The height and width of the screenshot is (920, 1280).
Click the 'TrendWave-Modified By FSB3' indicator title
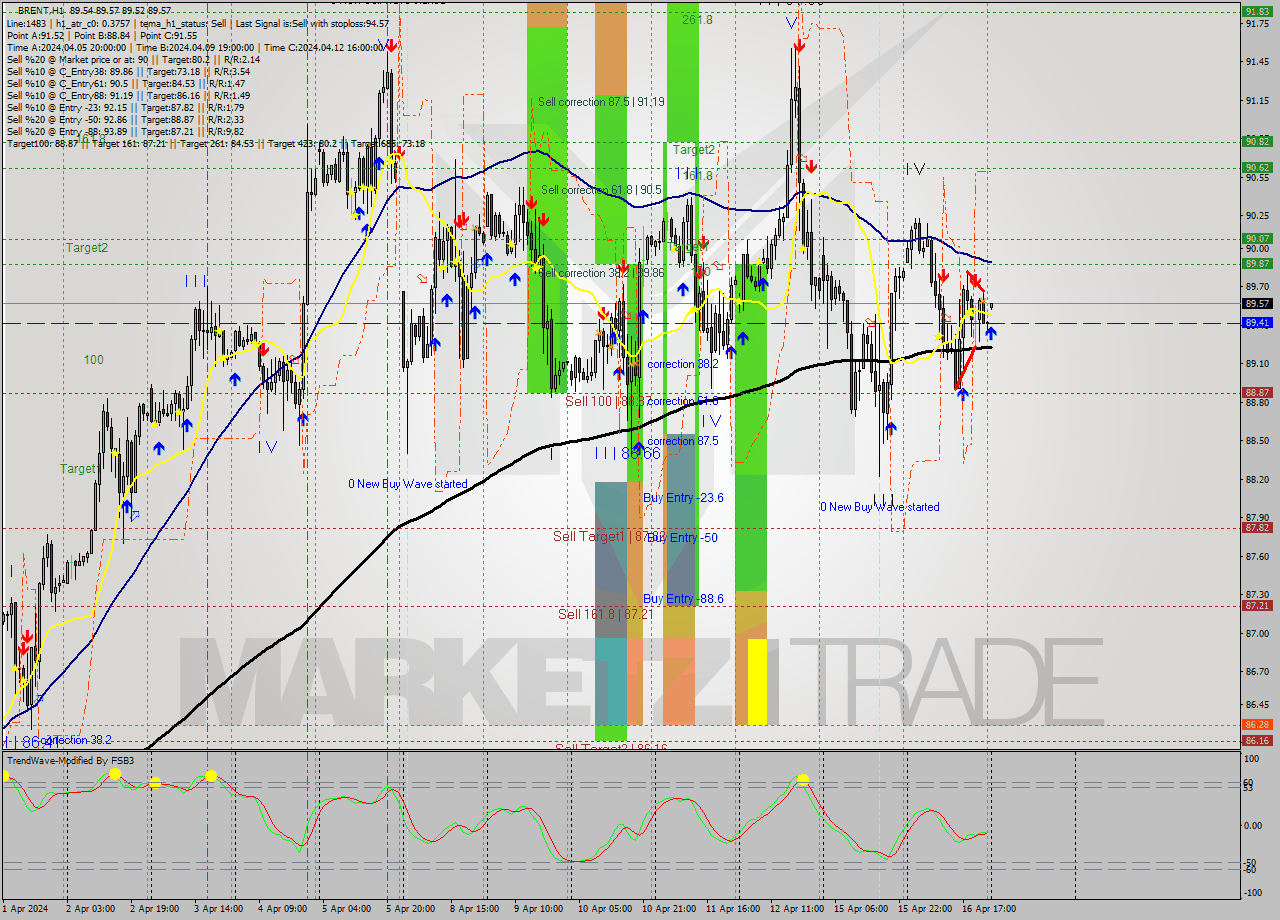[x=71, y=761]
